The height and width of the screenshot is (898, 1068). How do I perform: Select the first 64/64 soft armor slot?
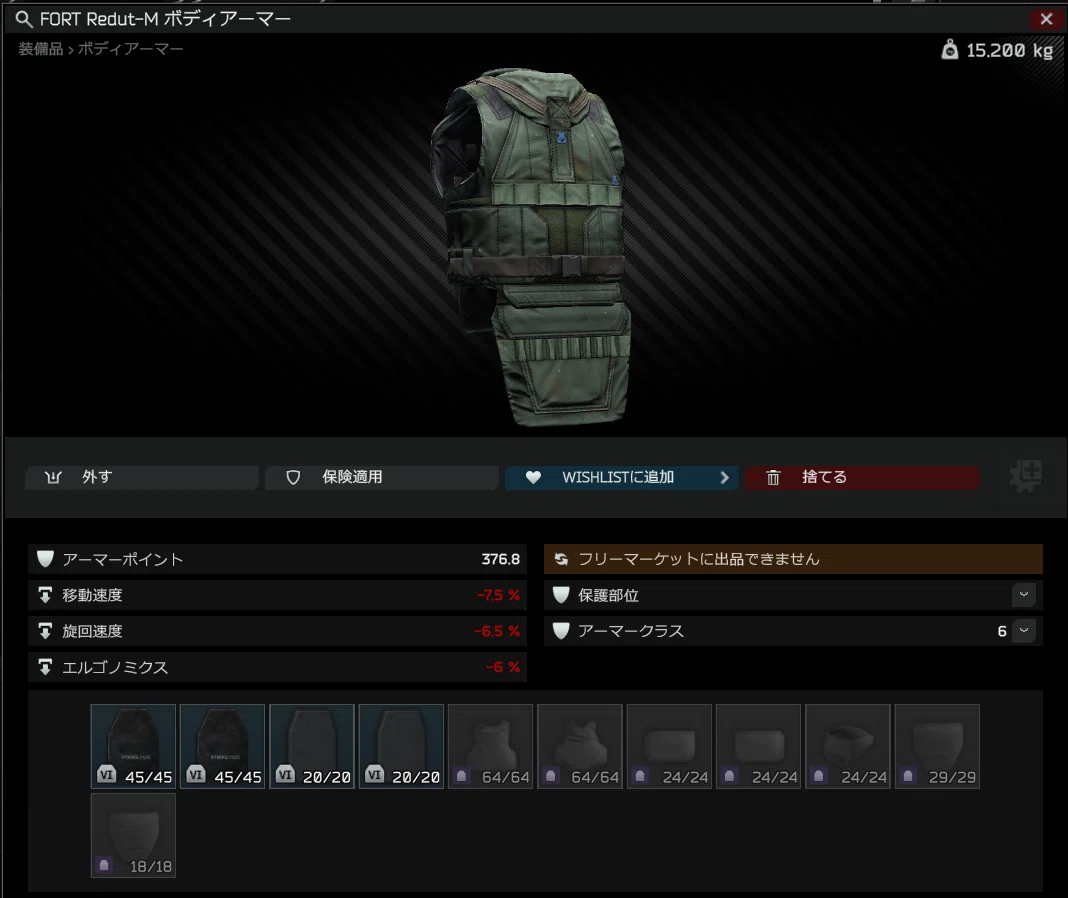coord(490,746)
